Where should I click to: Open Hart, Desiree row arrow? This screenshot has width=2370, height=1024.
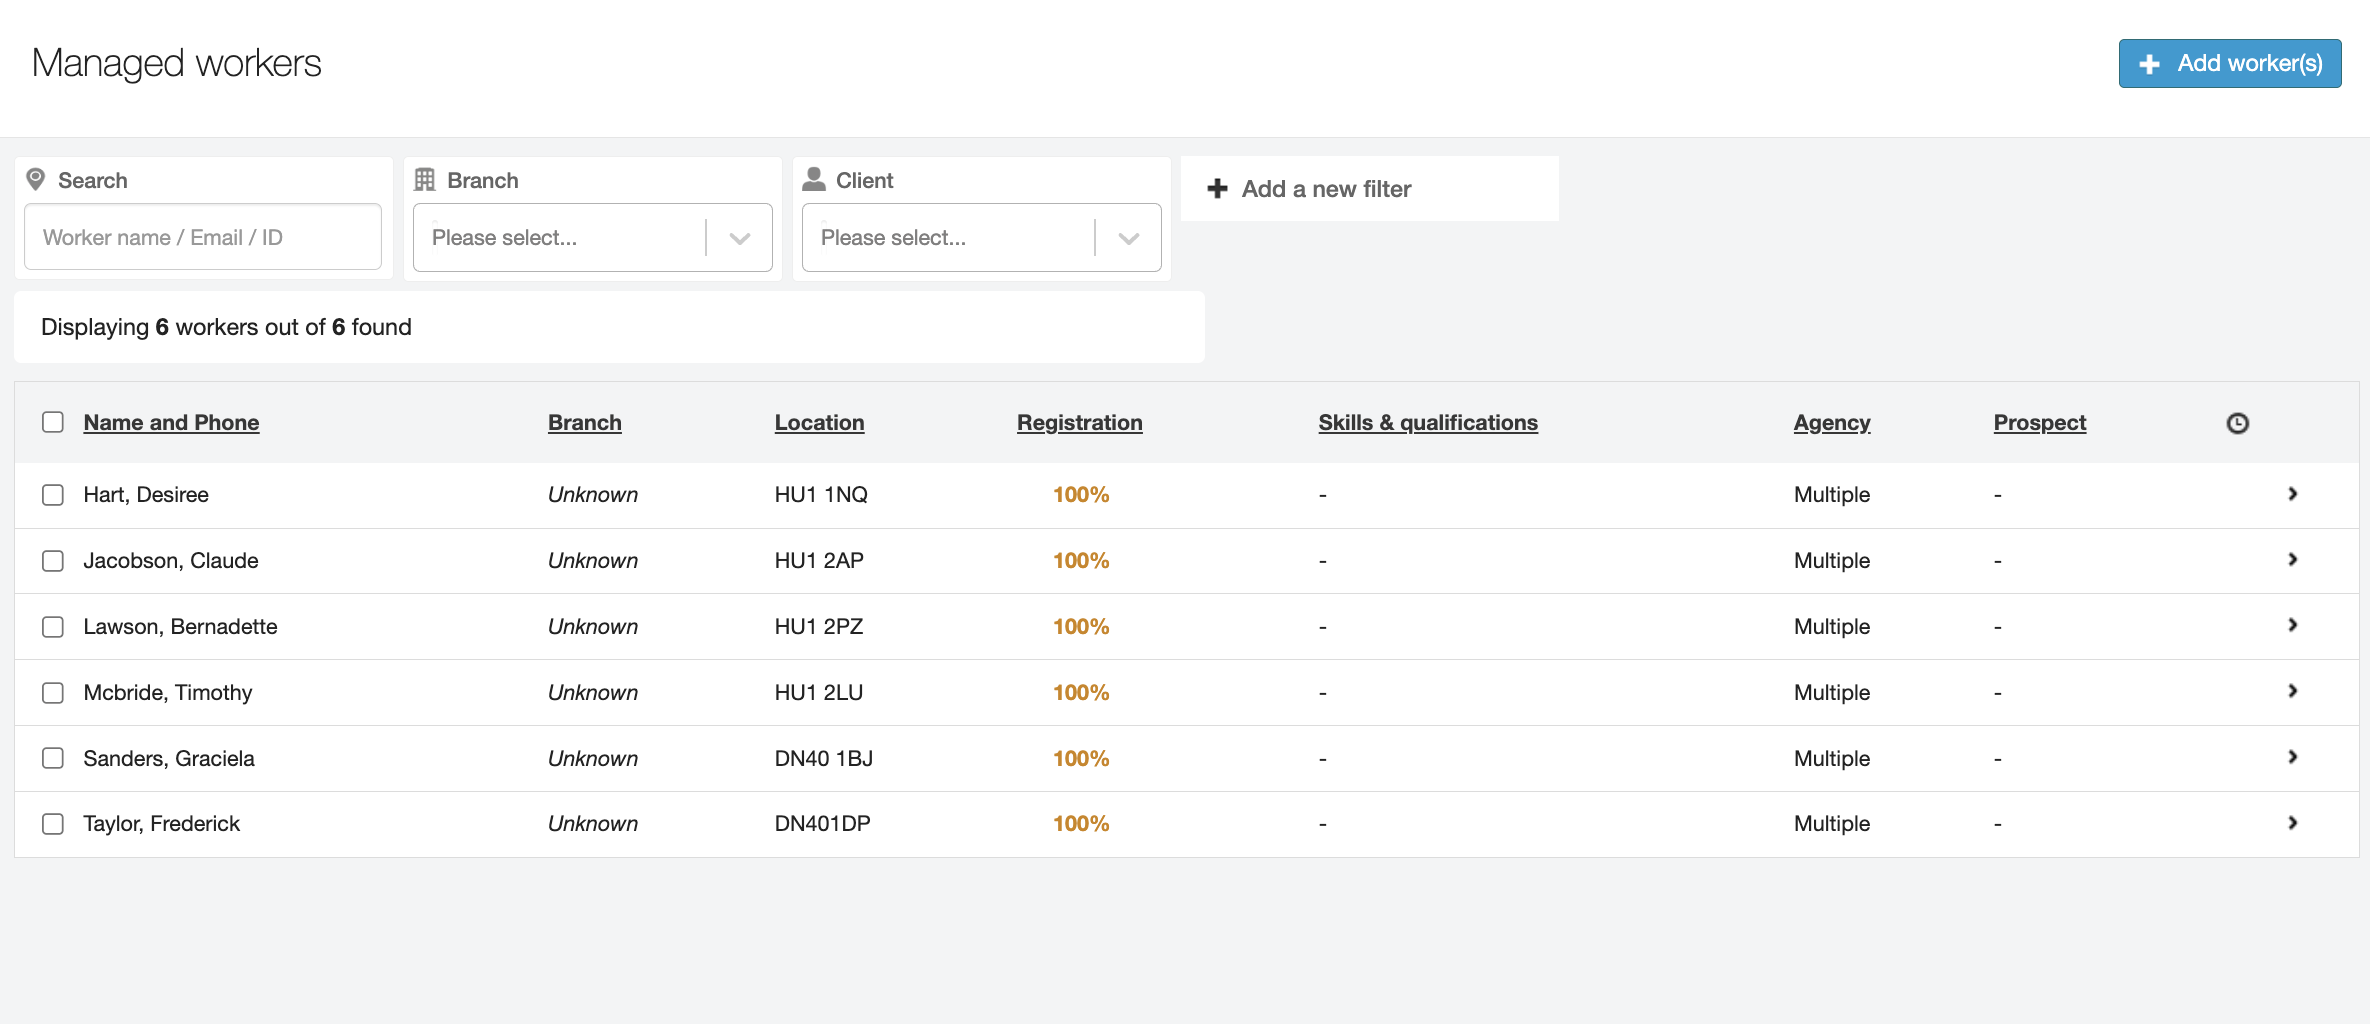pos(2292,494)
